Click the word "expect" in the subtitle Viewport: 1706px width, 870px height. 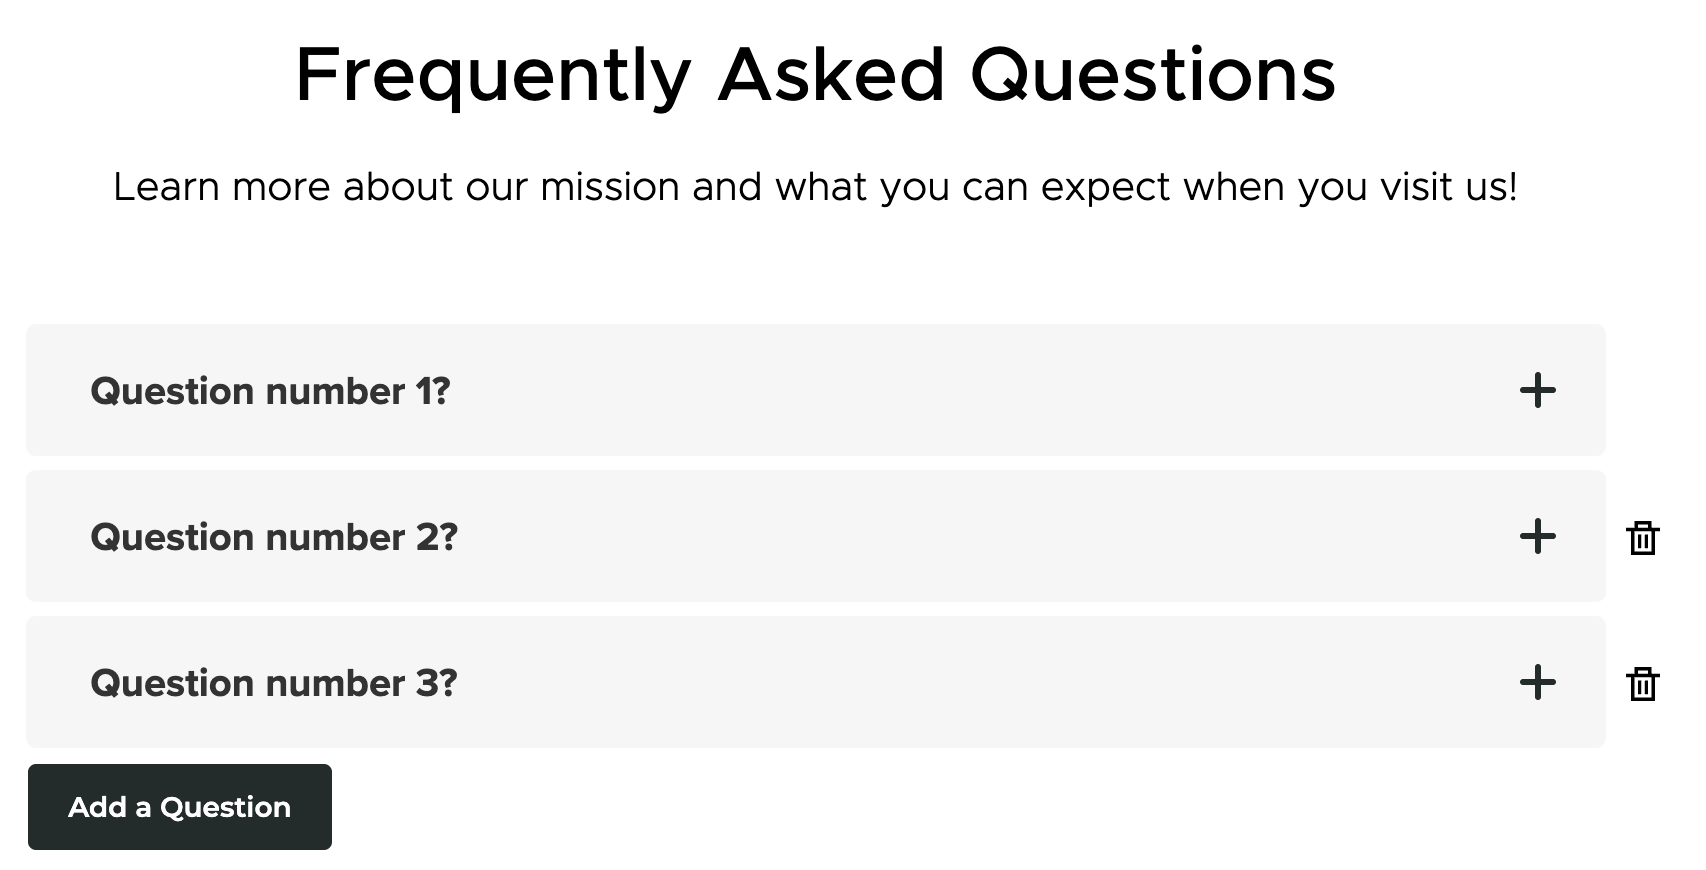pos(1105,189)
